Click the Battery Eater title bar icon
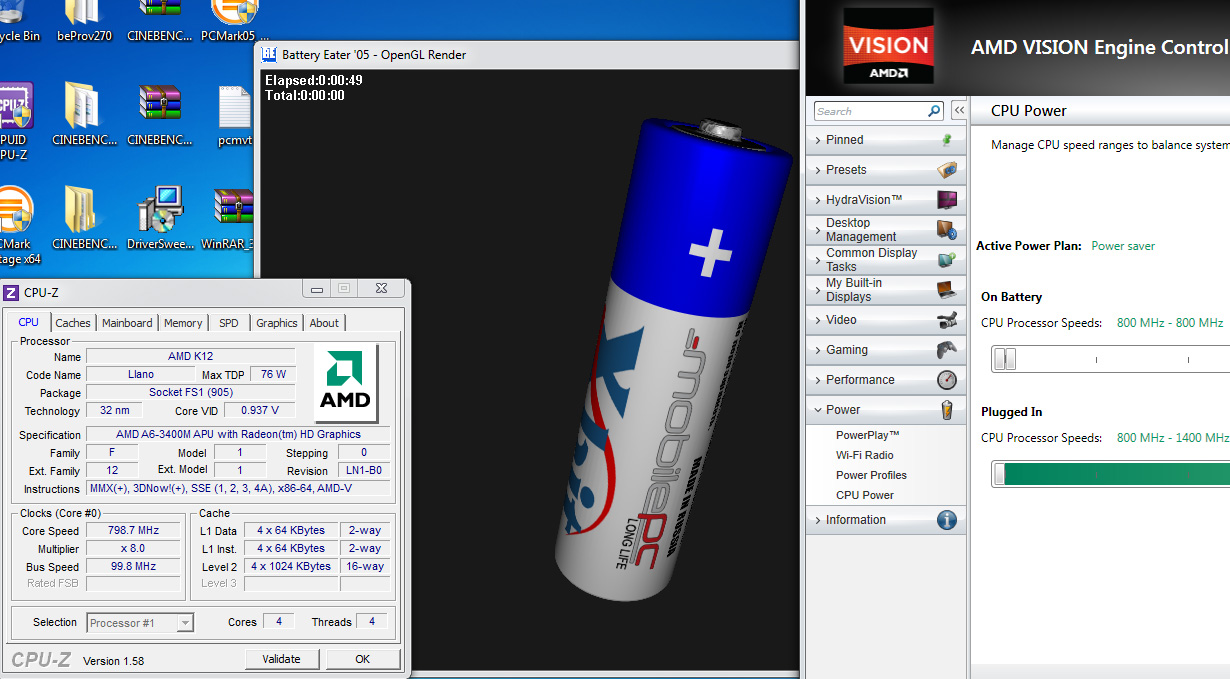This screenshot has width=1230, height=679. click(x=269, y=55)
